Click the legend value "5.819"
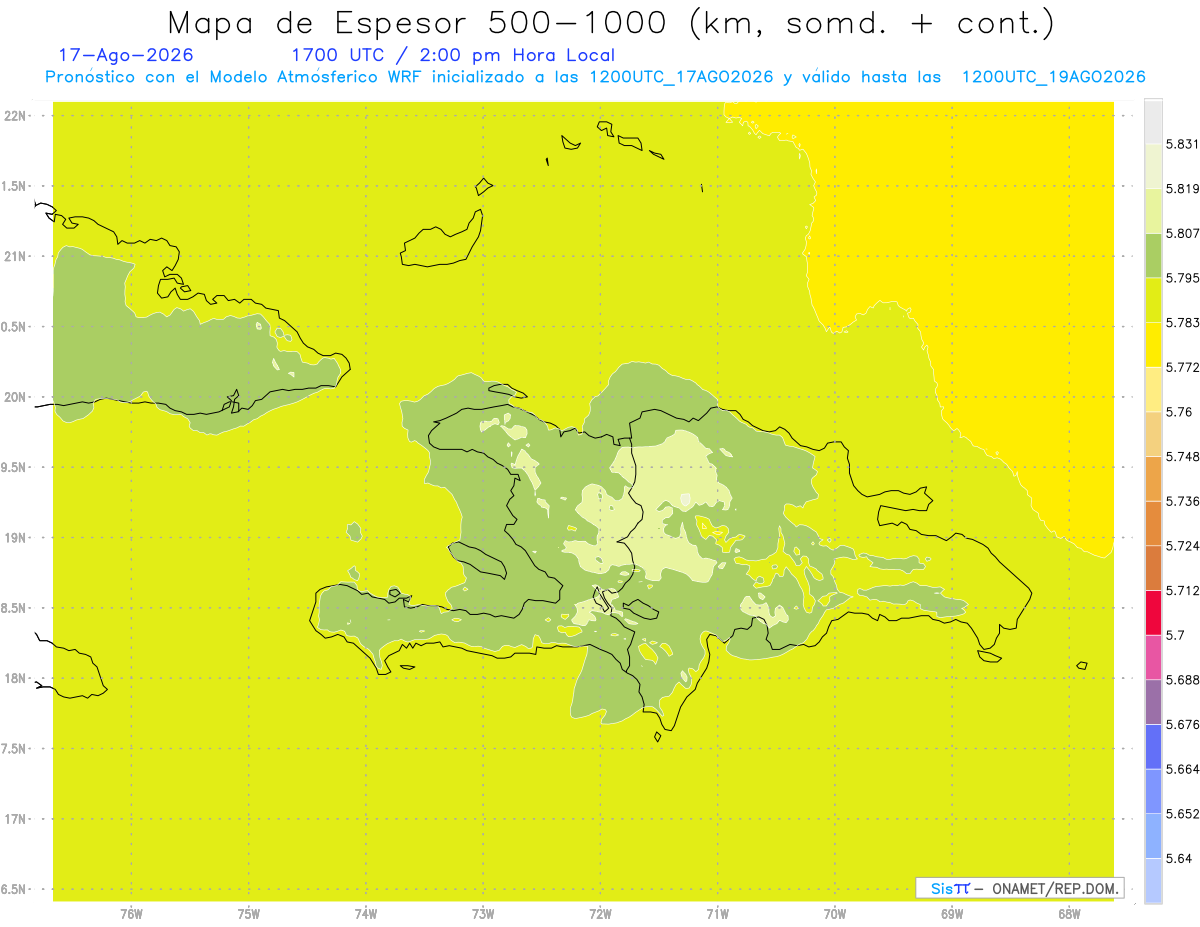 click(x=1182, y=189)
